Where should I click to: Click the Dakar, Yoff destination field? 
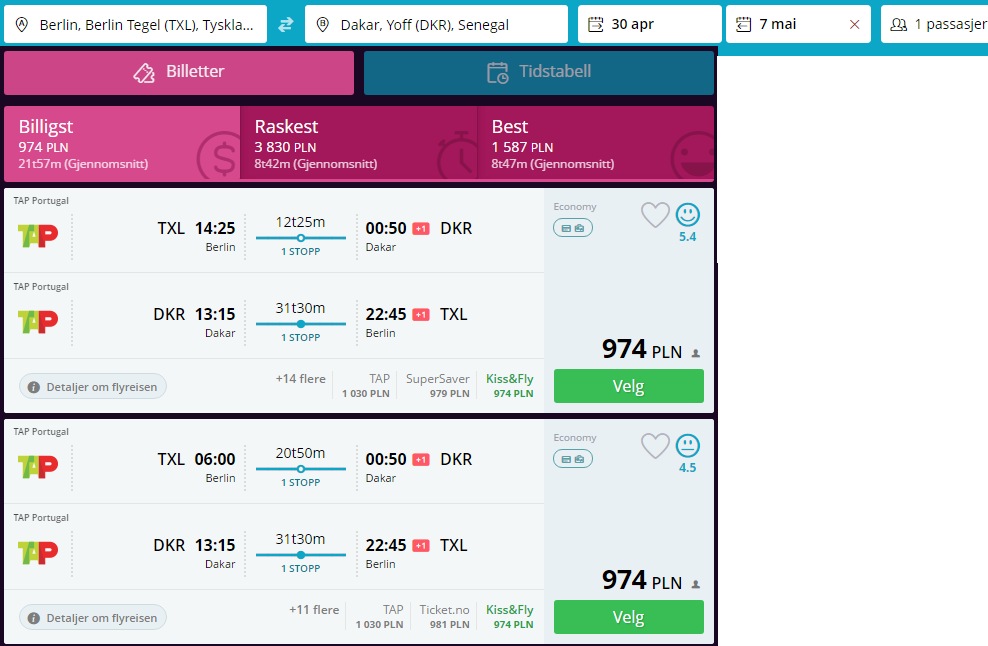436,24
